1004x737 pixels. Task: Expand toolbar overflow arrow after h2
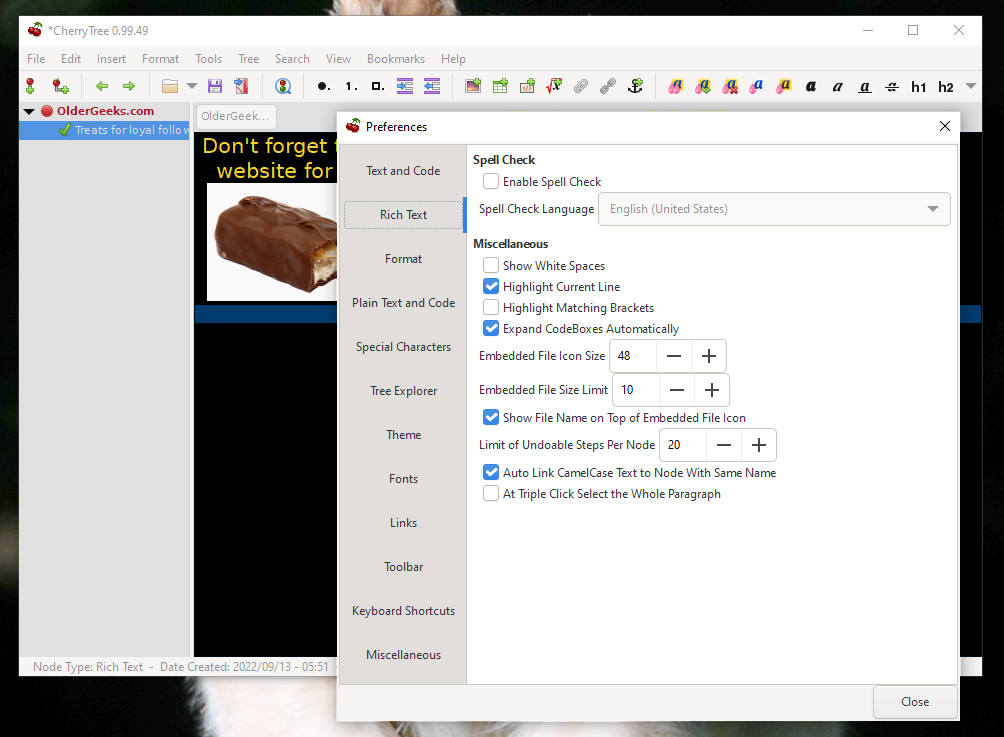coord(971,86)
